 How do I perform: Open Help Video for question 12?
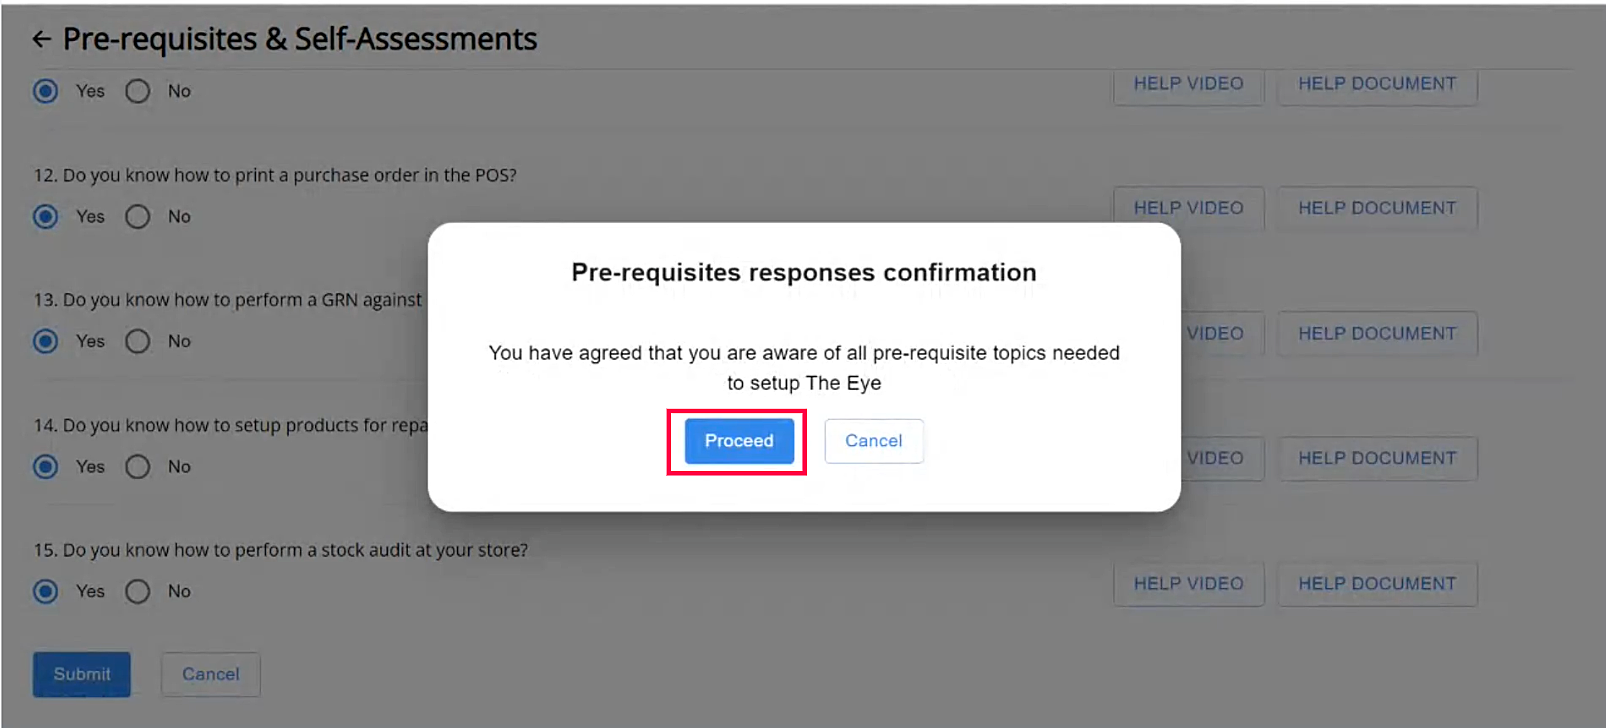pos(1188,208)
